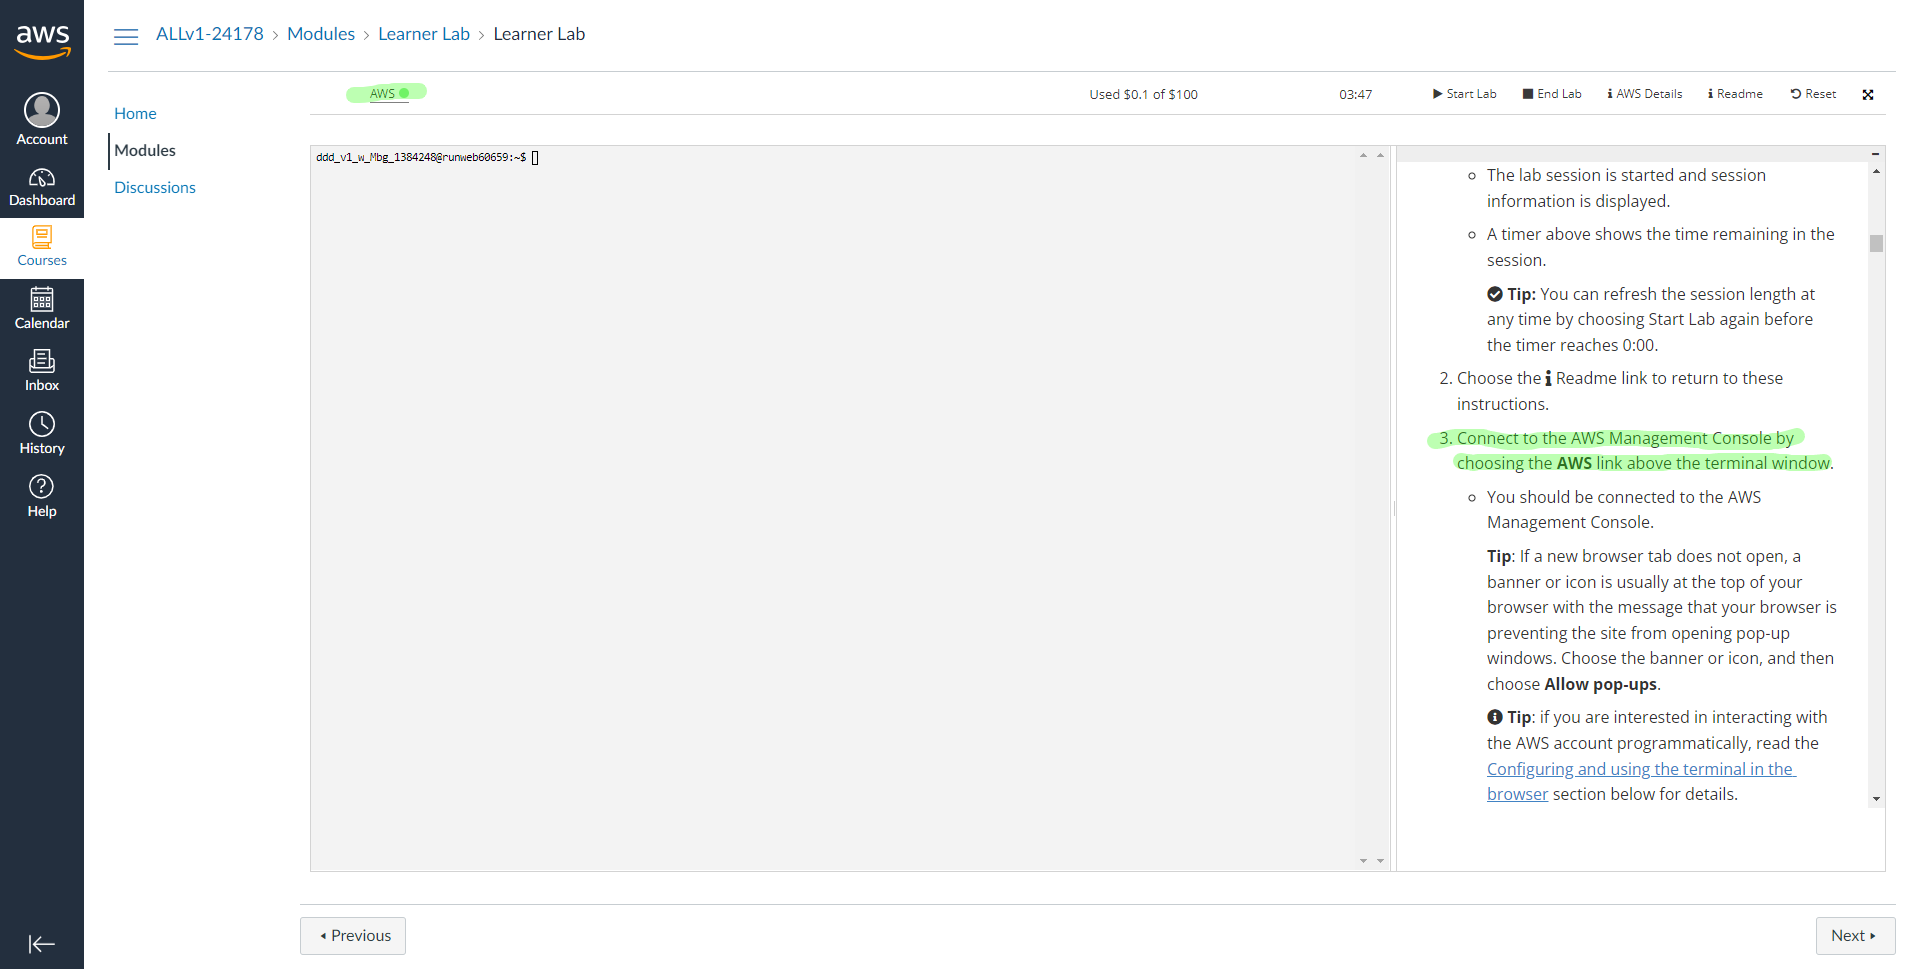The height and width of the screenshot is (969, 1920).
Task: Open the Inbox icon
Action: point(42,361)
